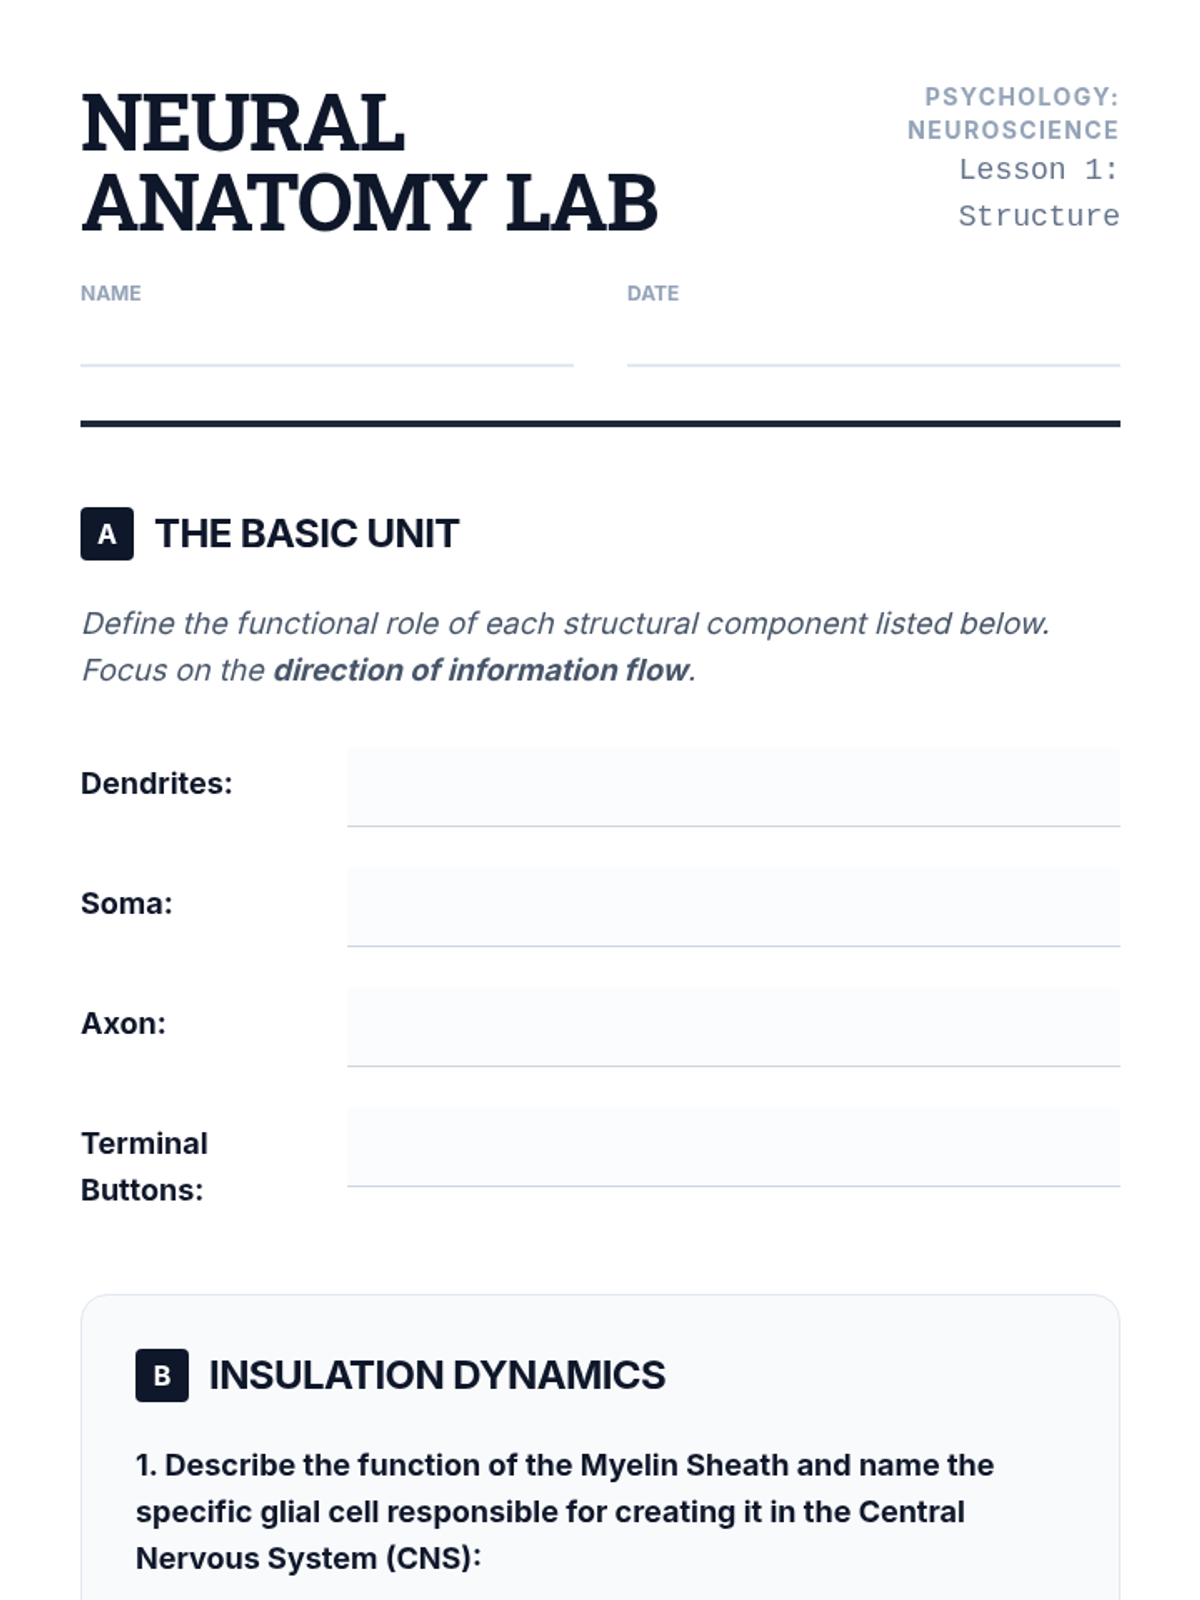1200x1600 pixels.
Task: Click the "Lesson 1: Structure" text
Action: click(x=1038, y=192)
